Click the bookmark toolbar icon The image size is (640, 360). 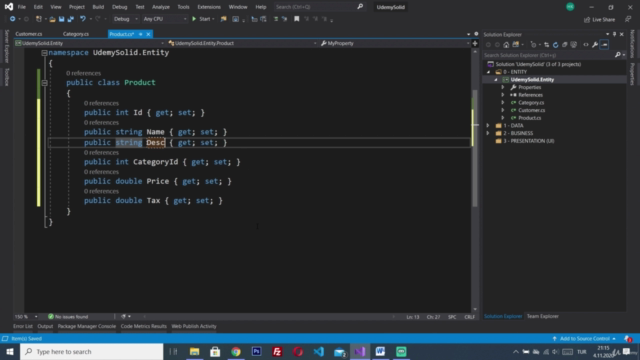297,19
